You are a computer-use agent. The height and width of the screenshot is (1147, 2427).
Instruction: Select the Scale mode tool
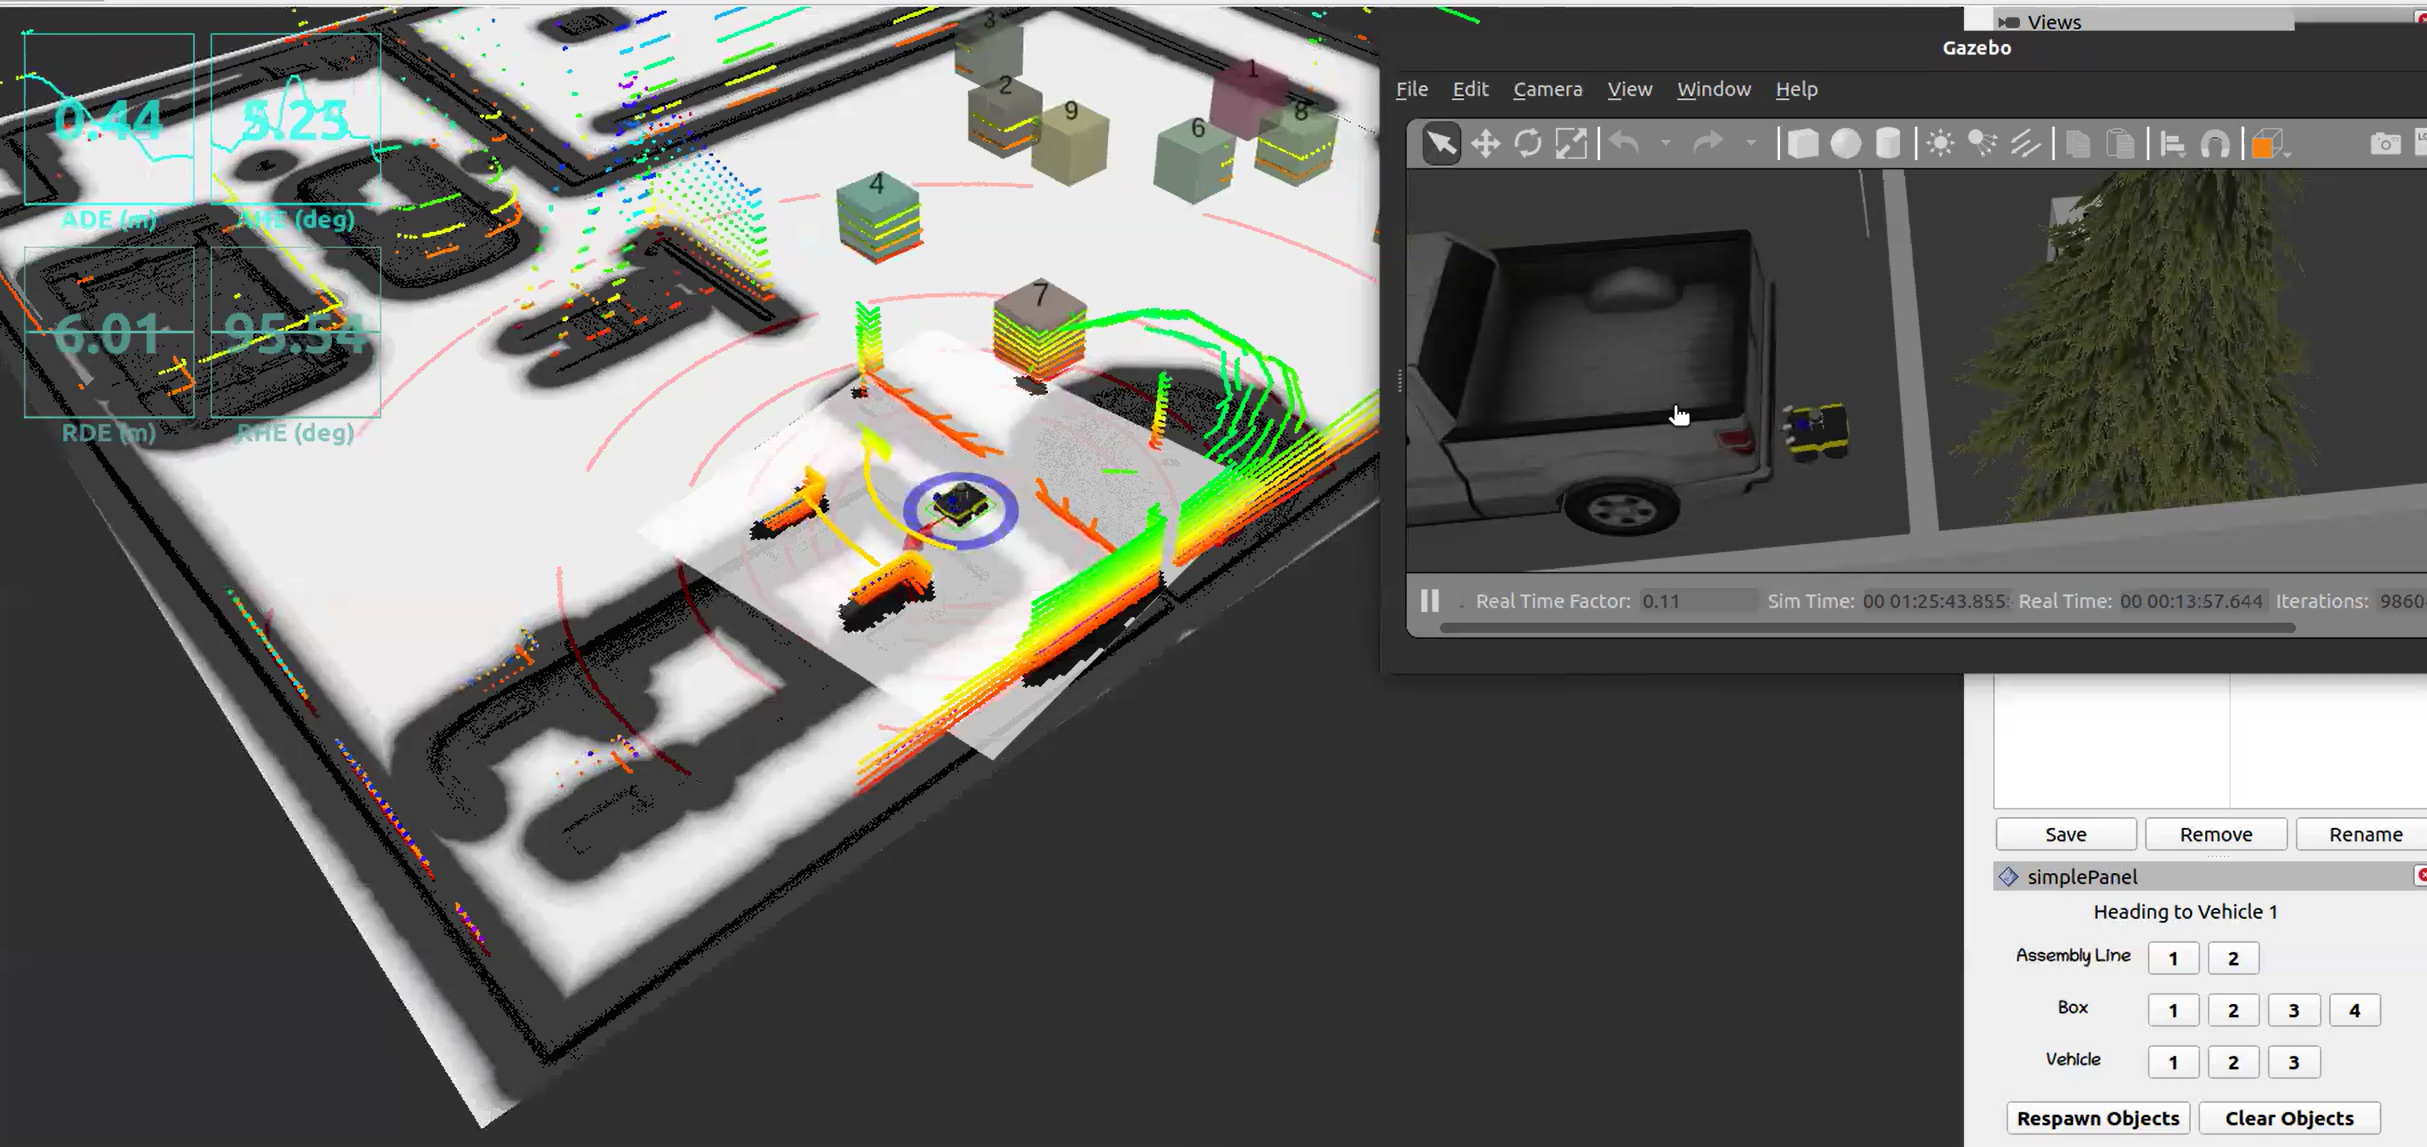pyautogui.click(x=1571, y=144)
